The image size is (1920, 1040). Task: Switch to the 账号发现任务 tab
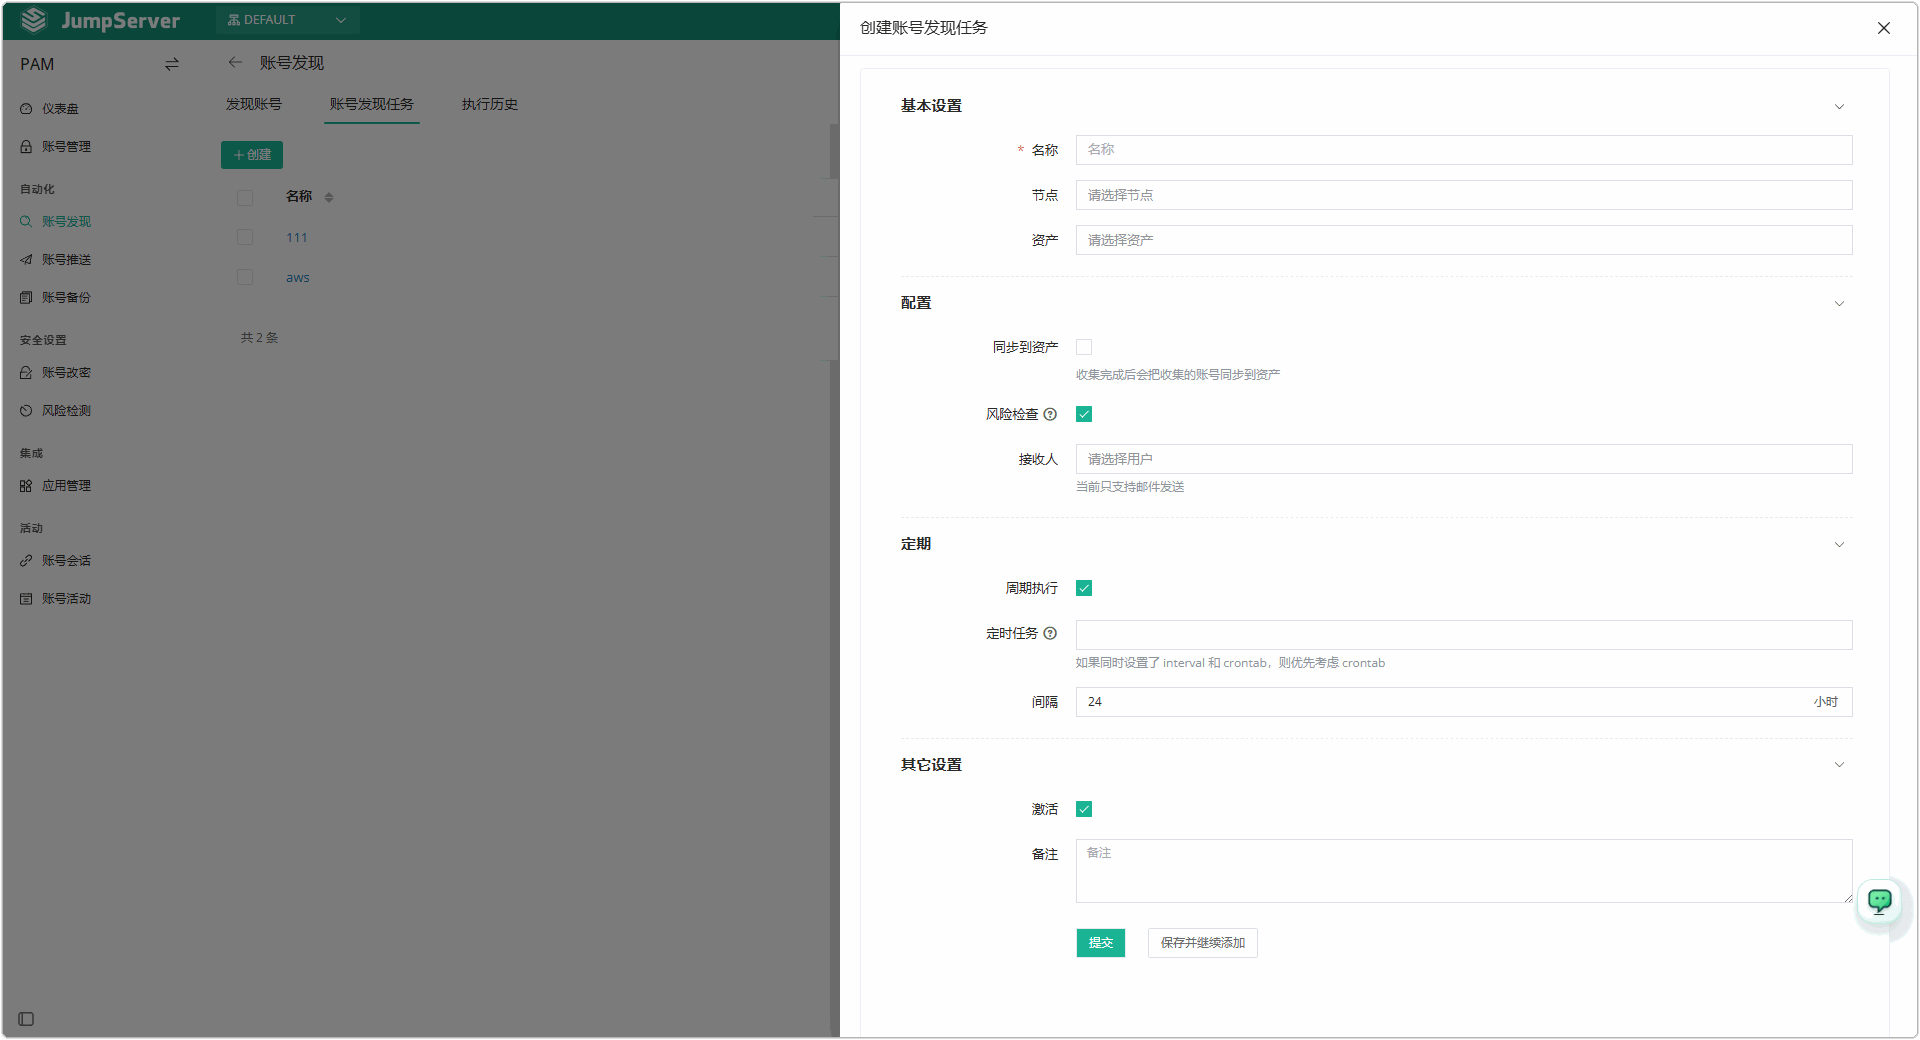point(372,104)
